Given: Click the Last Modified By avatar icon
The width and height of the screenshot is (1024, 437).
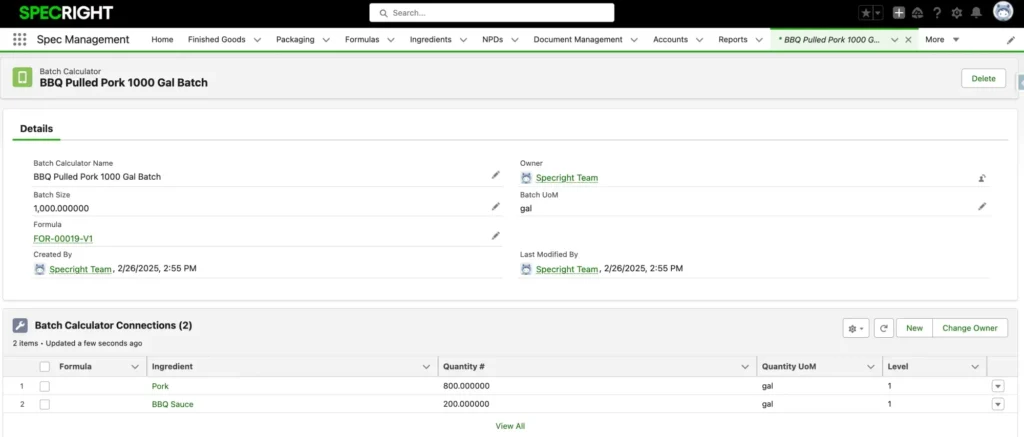Looking at the screenshot, I should tap(526, 269).
